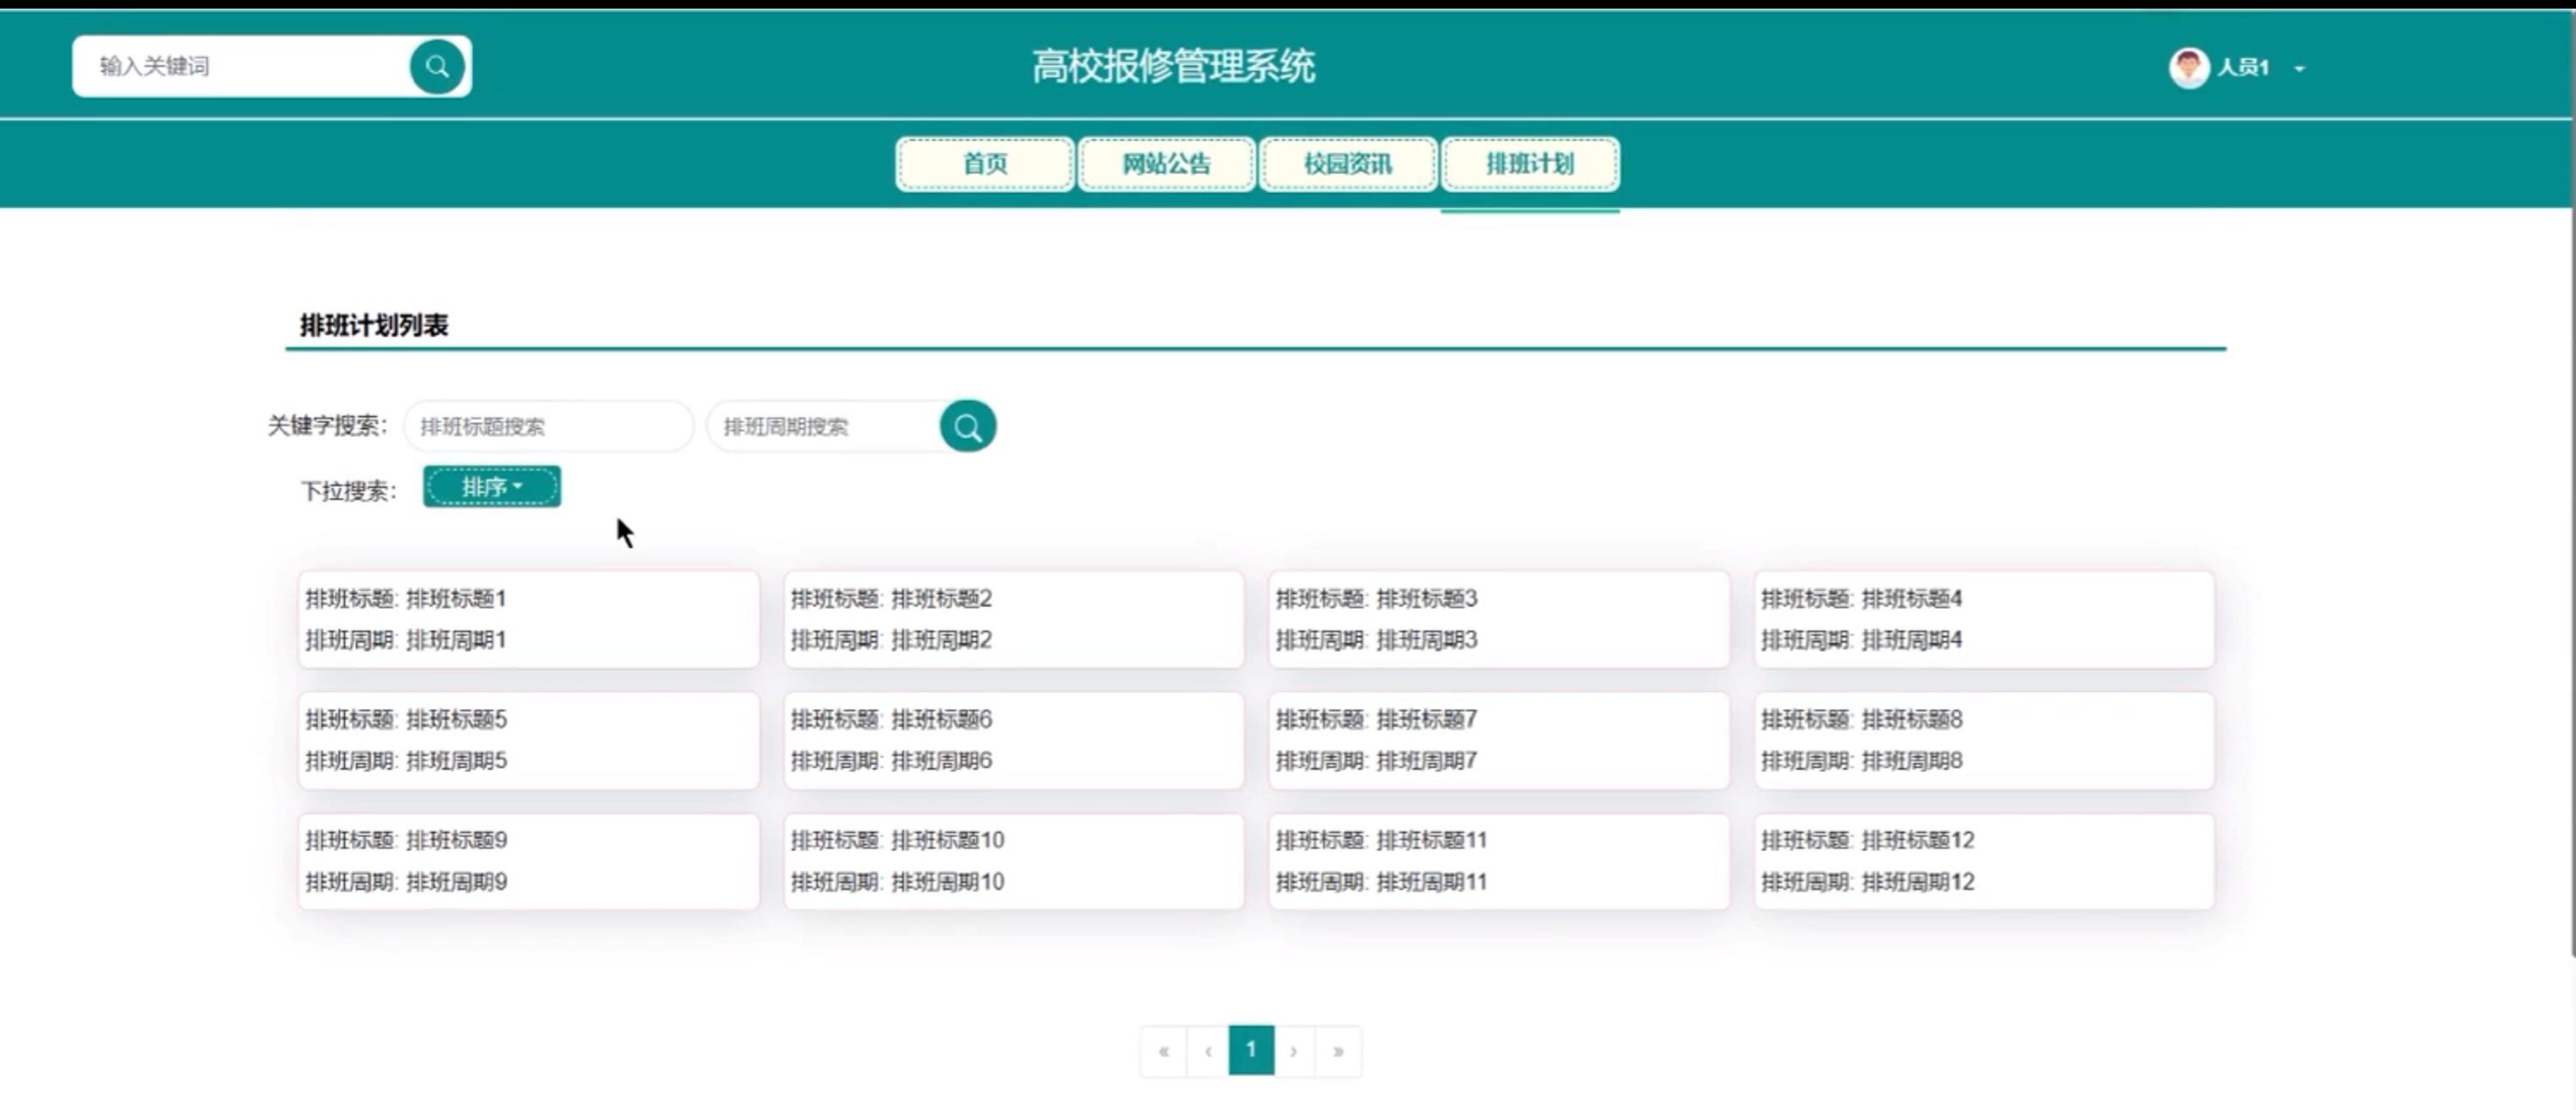The width and height of the screenshot is (2576, 1110).
Task: Click the 排班标题搜索 input box
Action: point(548,427)
